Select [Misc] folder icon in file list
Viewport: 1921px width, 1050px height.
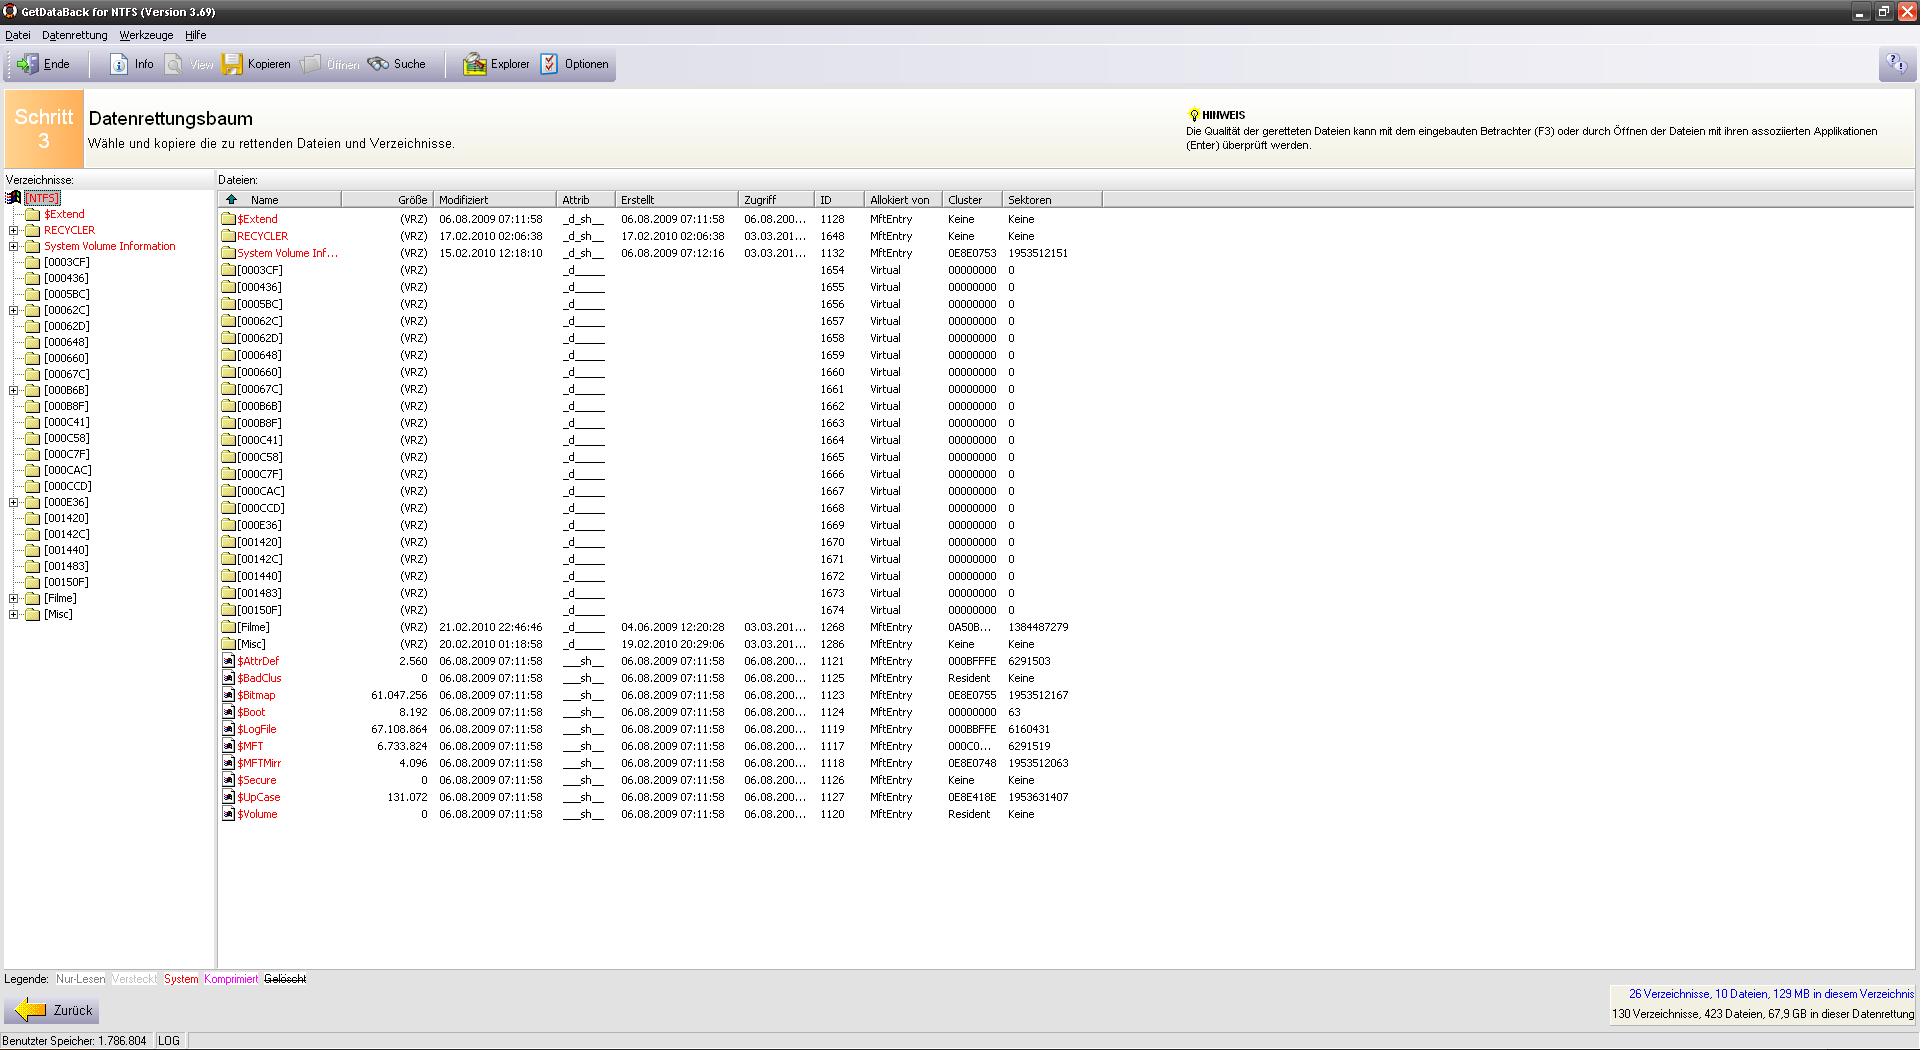pyautogui.click(x=228, y=644)
